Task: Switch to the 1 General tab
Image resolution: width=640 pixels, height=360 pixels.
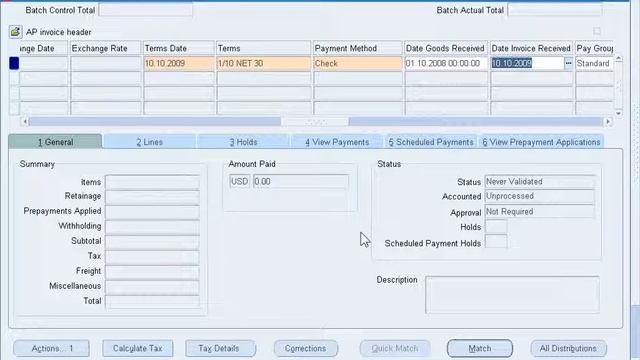Action: coord(56,142)
